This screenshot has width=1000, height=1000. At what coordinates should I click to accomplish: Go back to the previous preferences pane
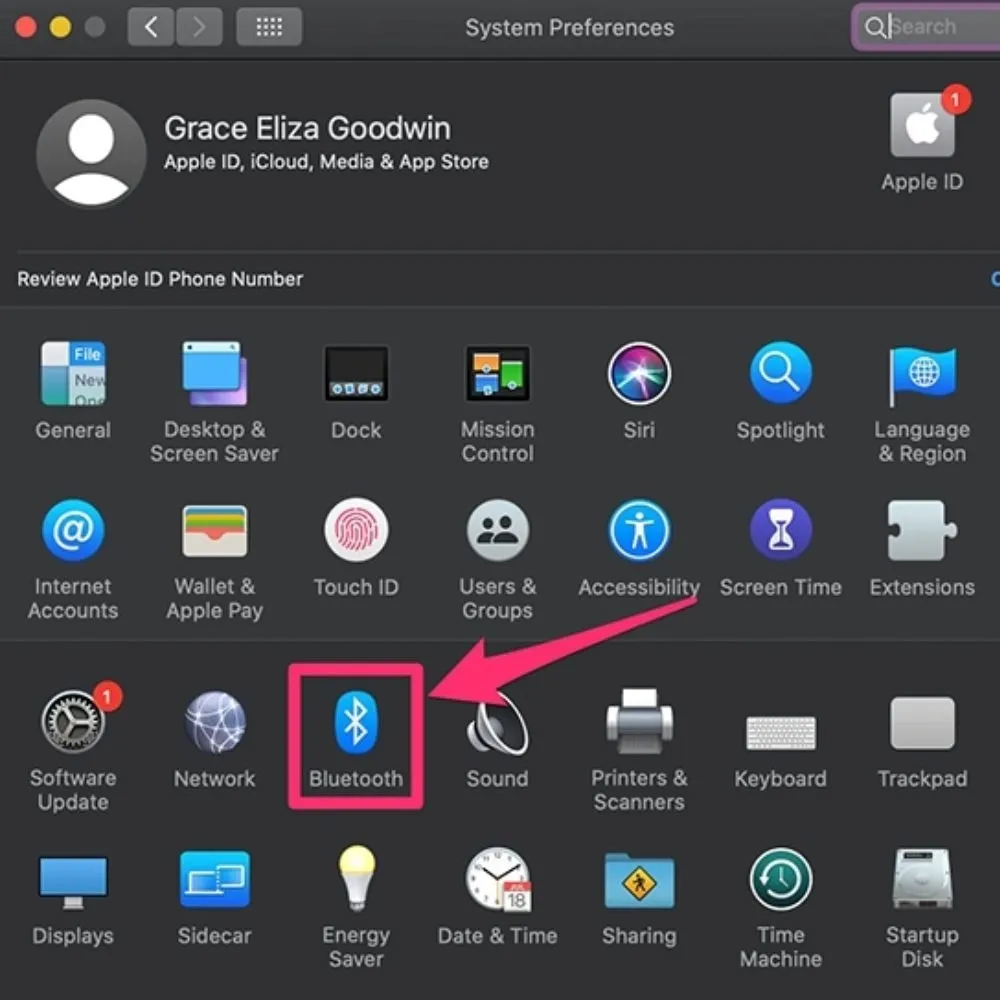(150, 26)
